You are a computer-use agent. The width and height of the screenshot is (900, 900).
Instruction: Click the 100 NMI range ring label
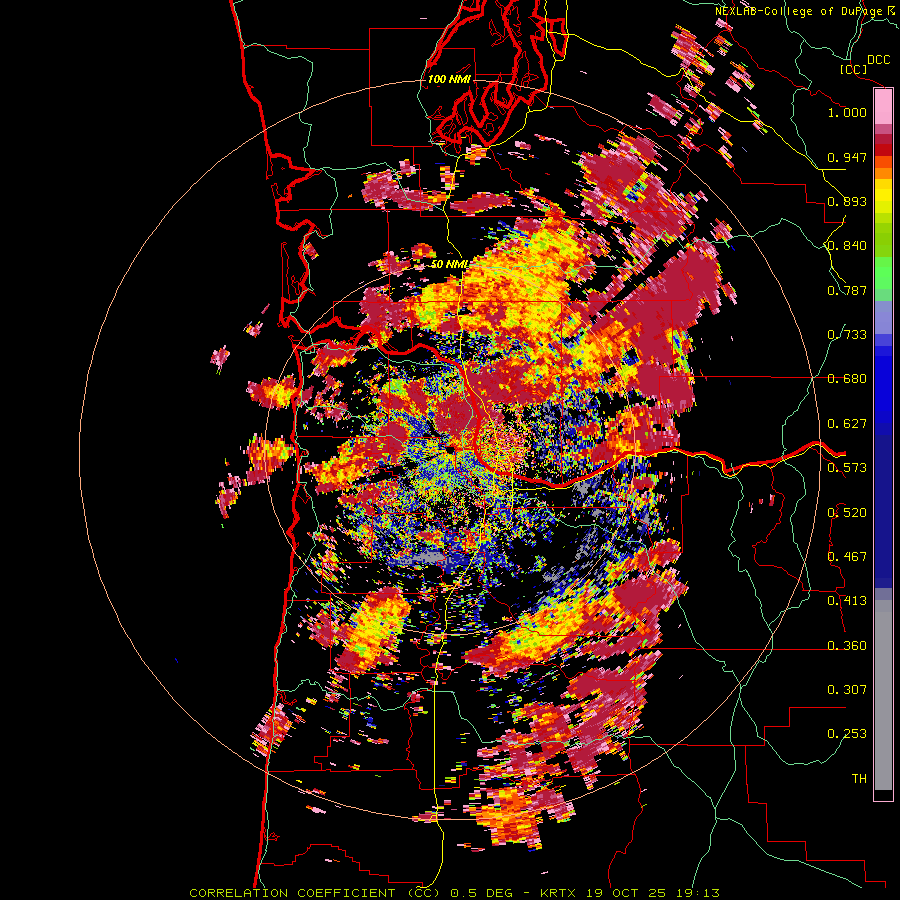tap(449, 79)
